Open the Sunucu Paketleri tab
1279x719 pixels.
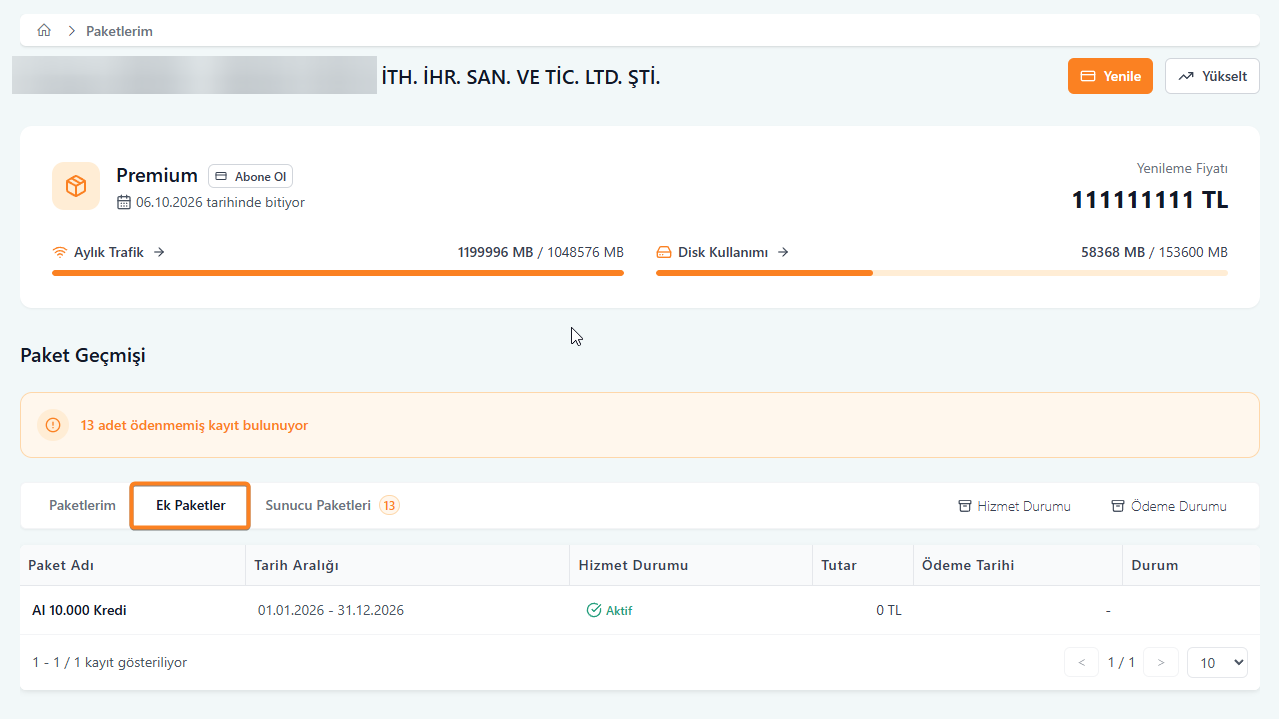coord(318,506)
